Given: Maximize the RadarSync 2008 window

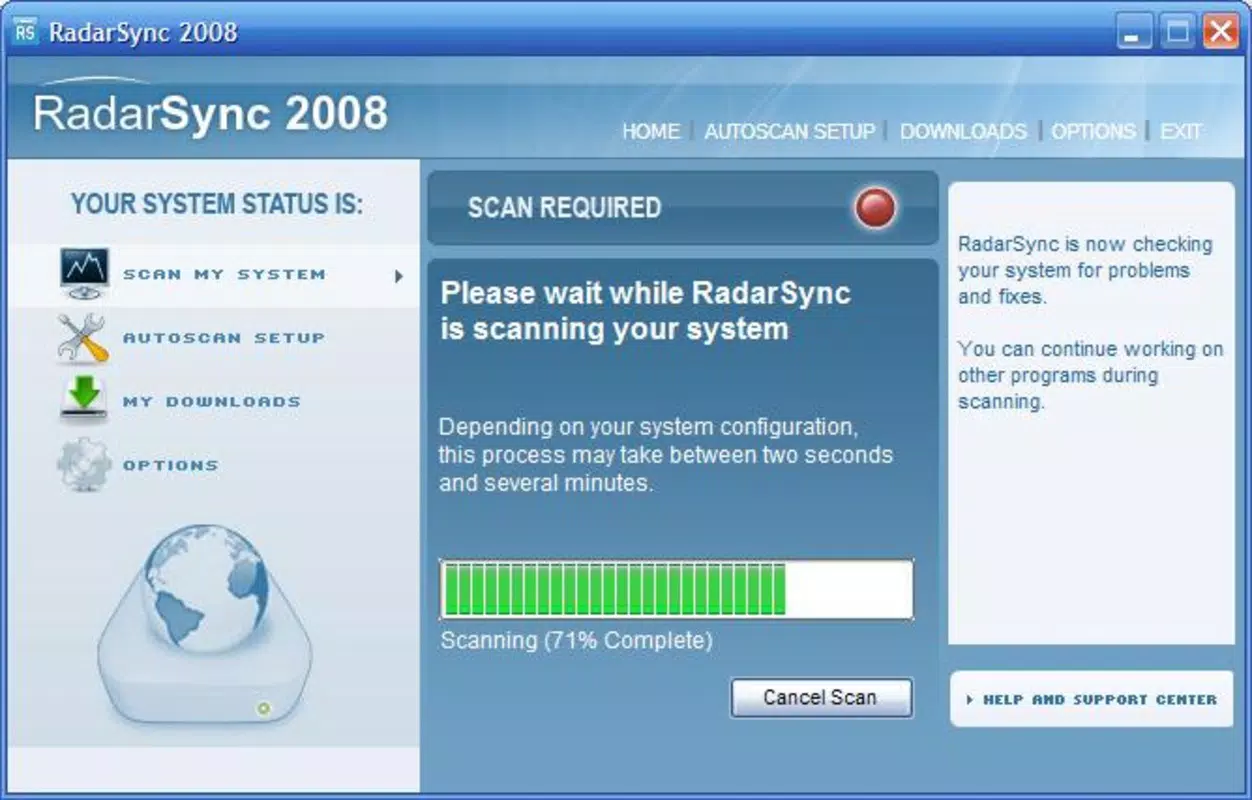Looking at the screenshot, I should click(1178, 32).
